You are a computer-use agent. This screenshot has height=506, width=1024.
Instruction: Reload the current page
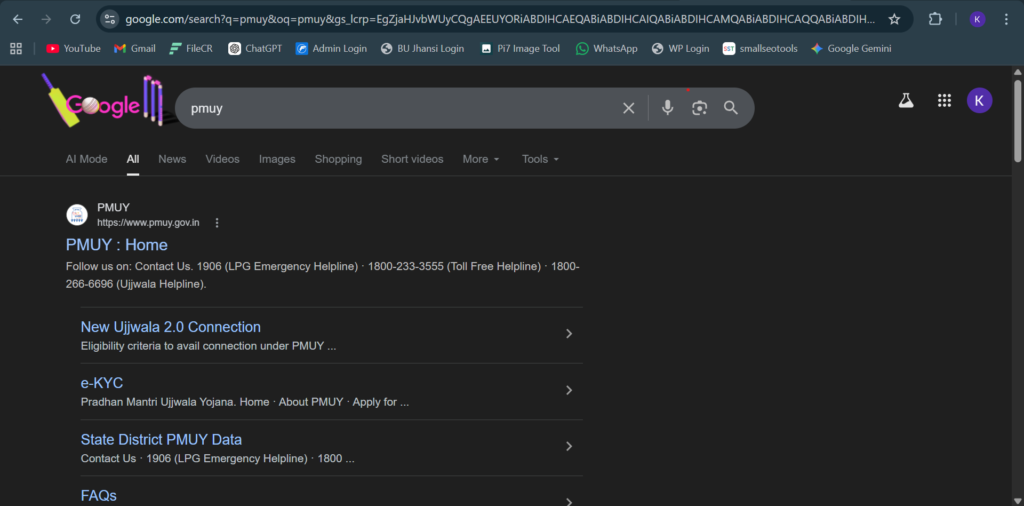(75, 19)
